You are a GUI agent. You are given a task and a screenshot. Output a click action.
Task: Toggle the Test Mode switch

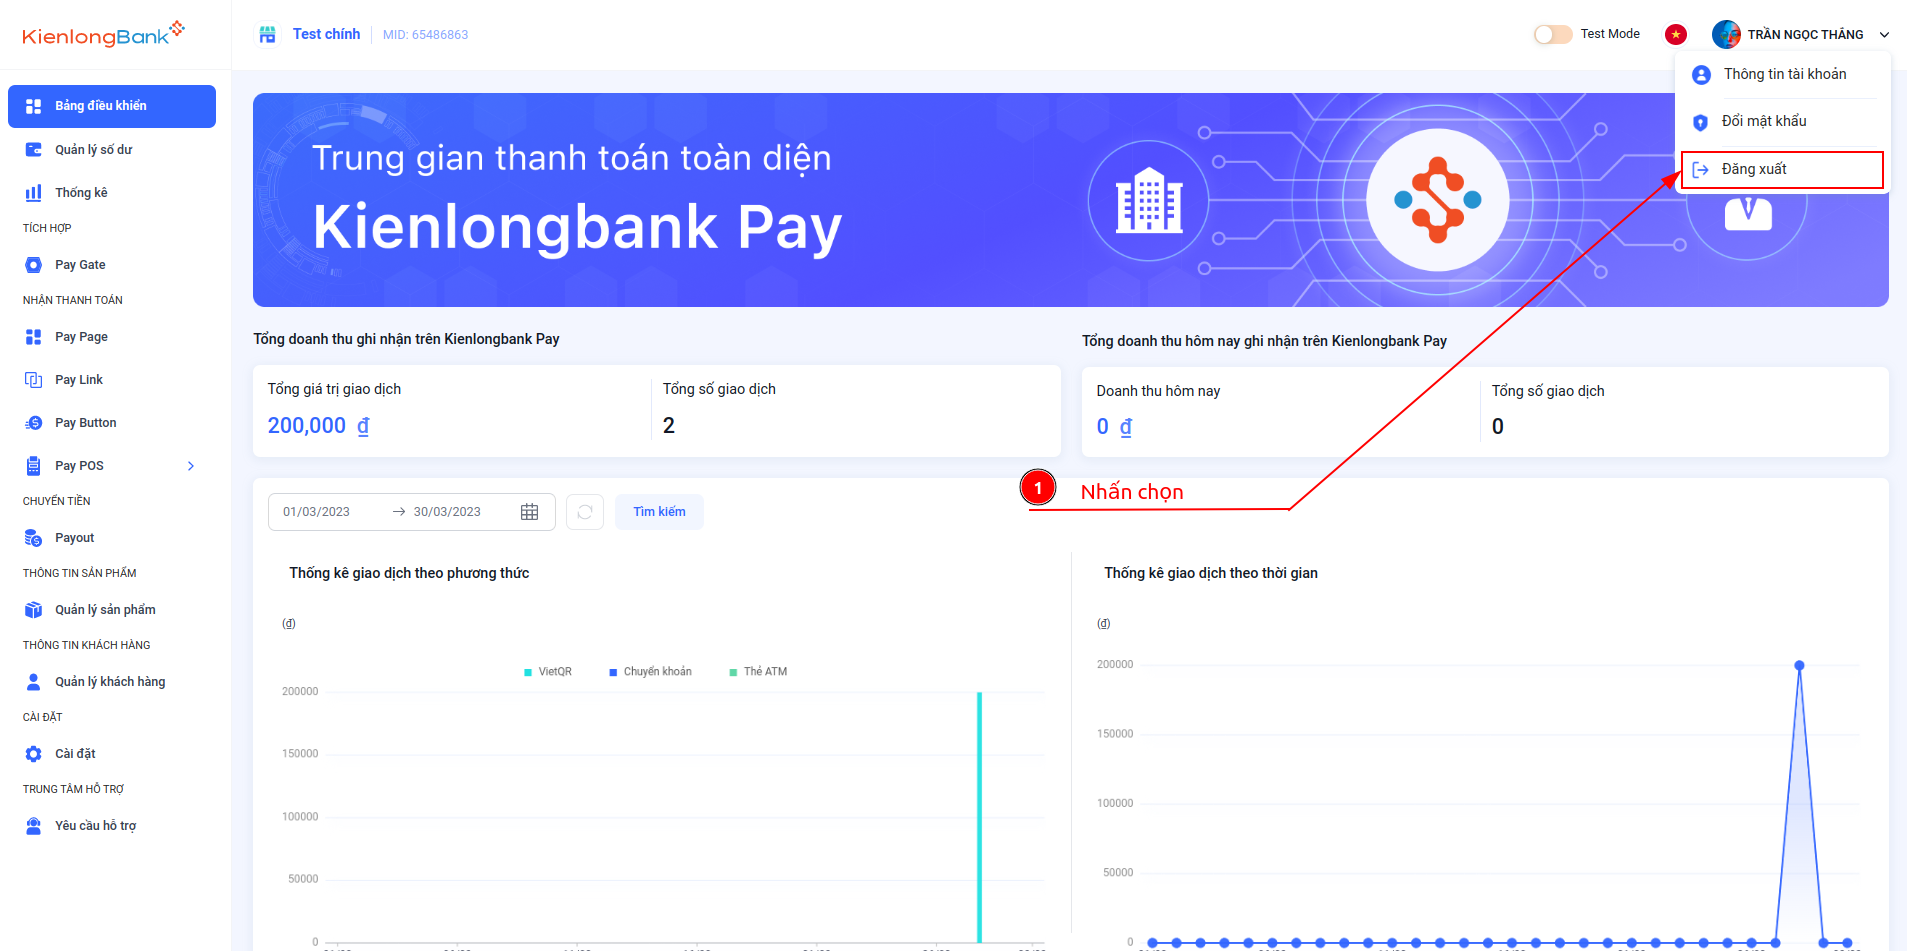point(1553,35)
